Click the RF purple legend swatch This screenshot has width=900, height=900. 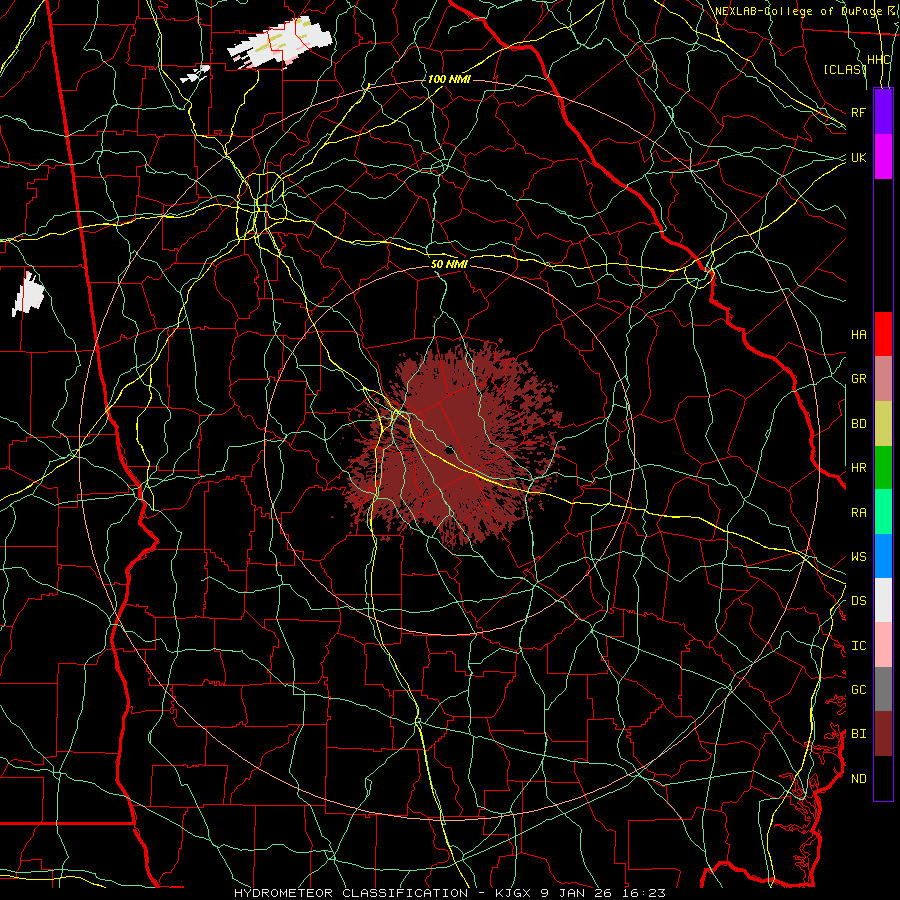883,112
